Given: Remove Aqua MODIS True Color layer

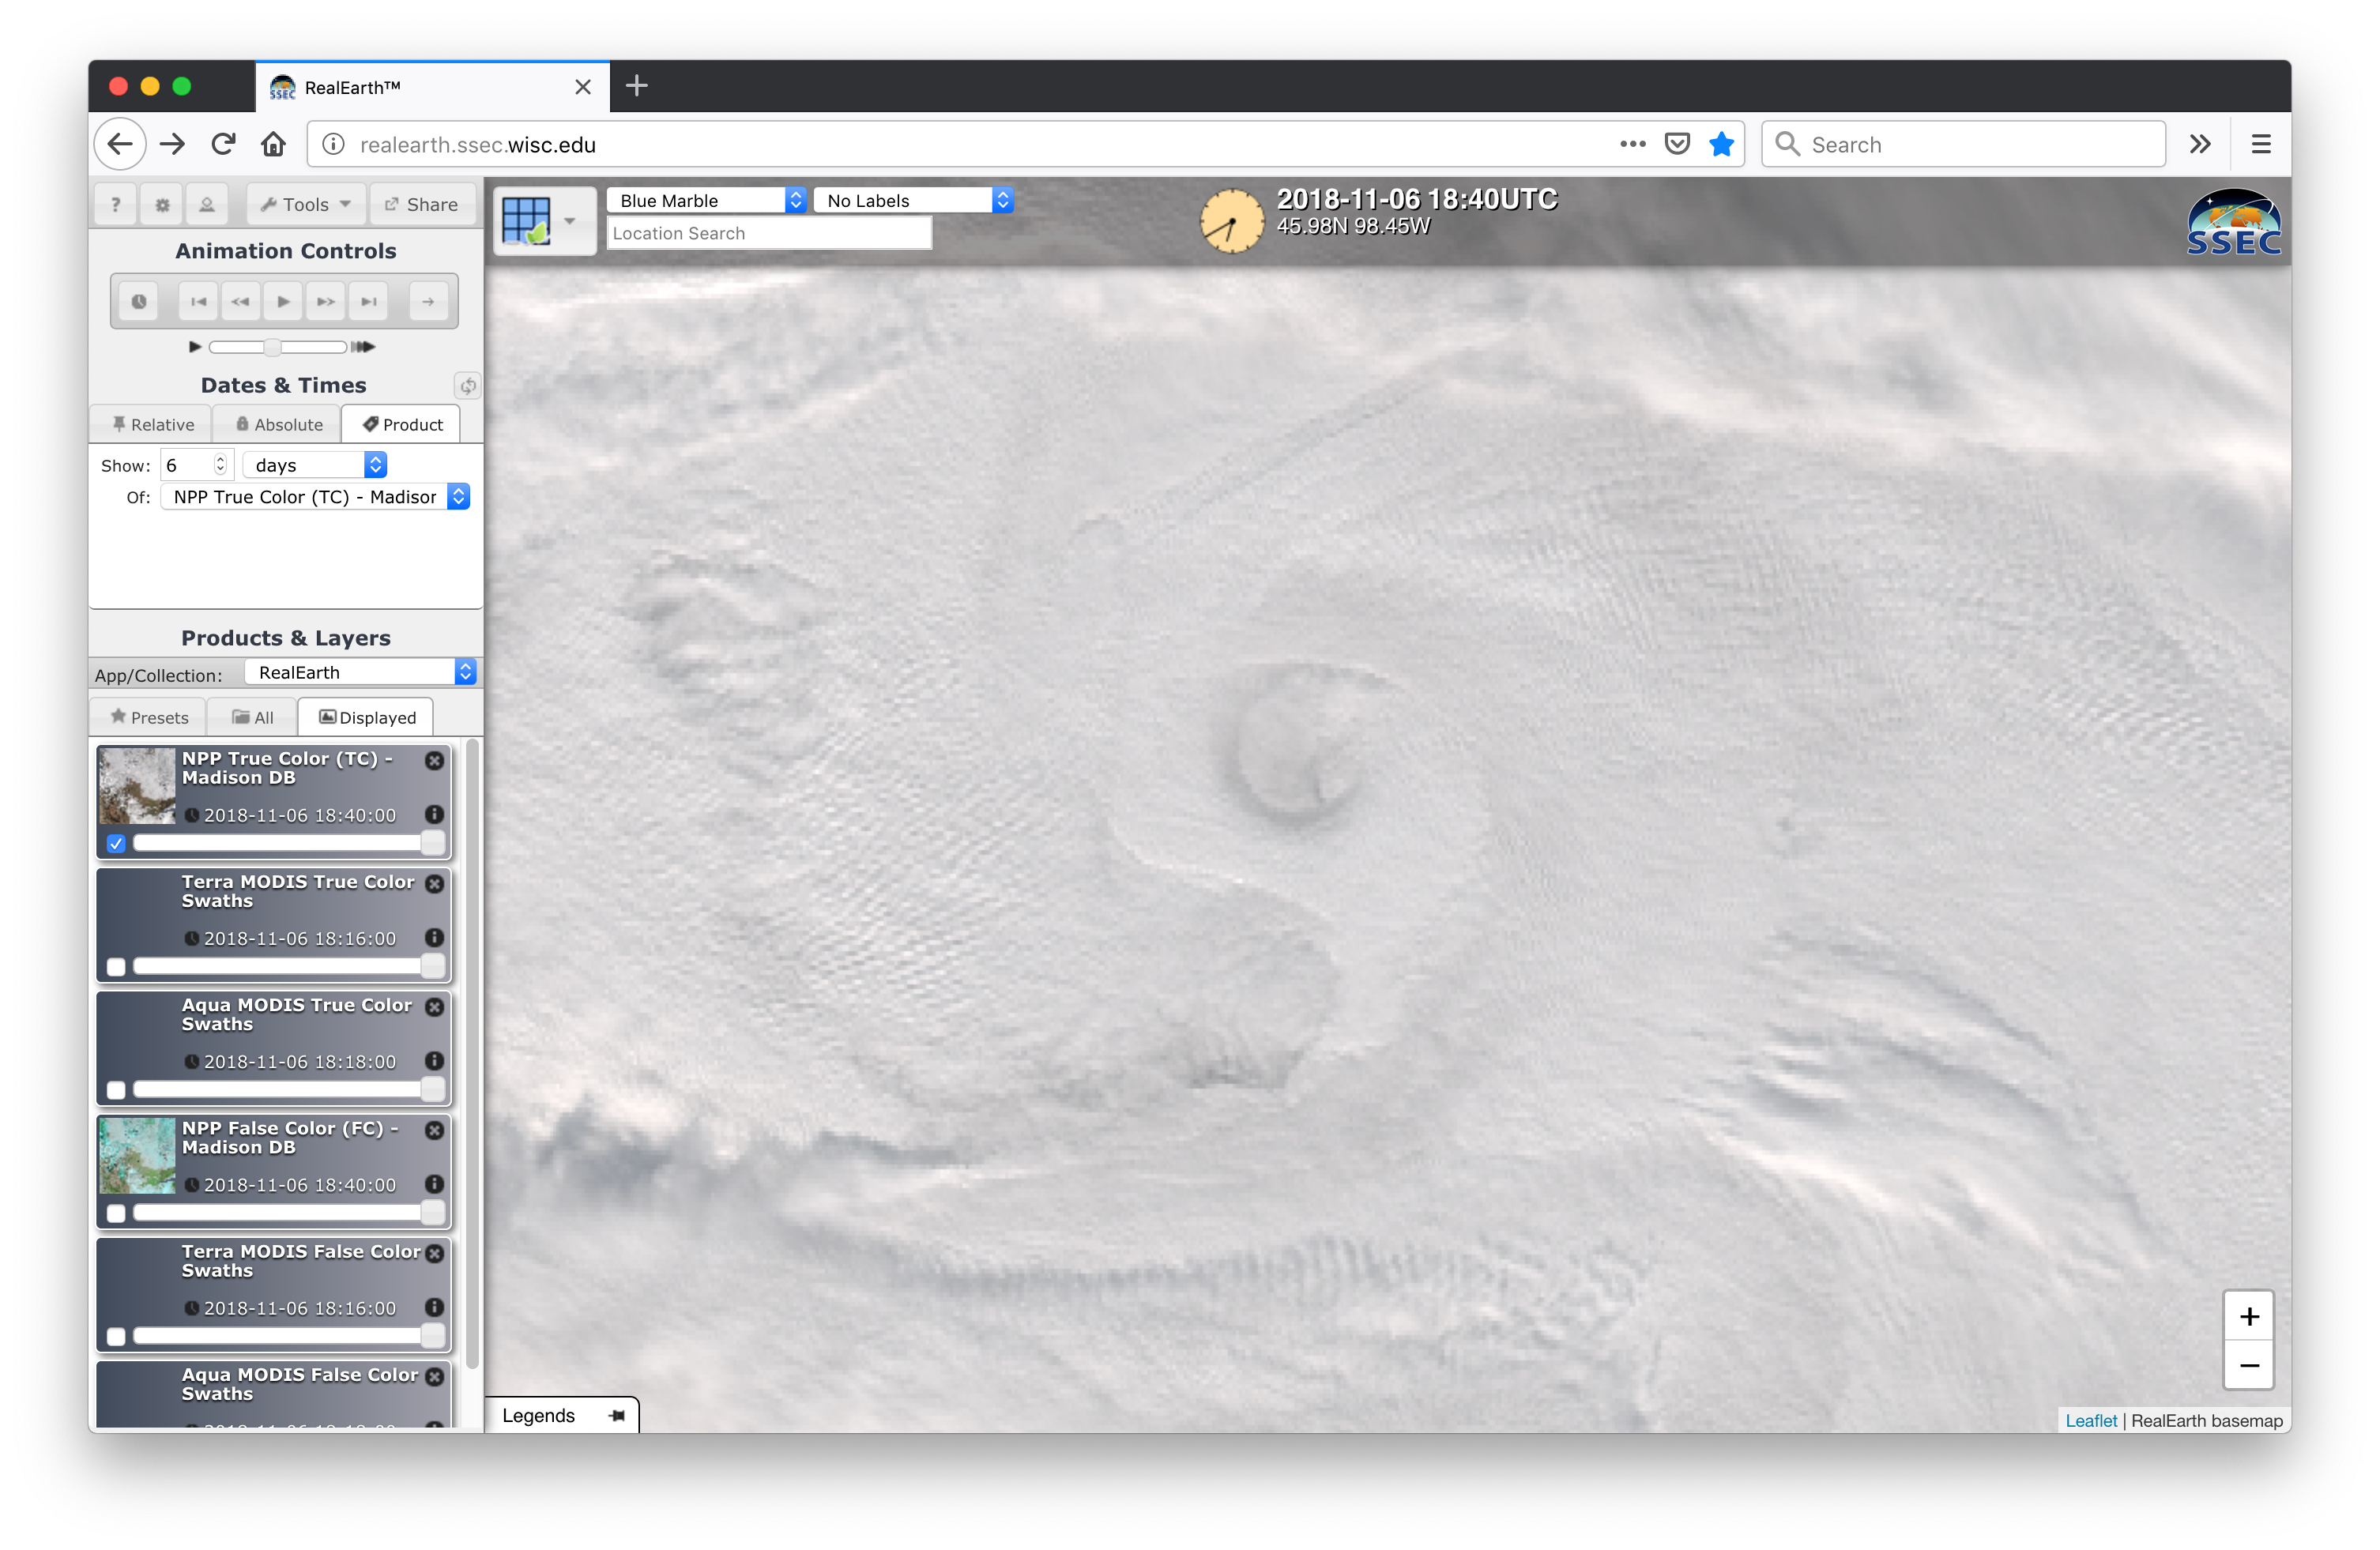Looking at the screenshot, I should tap(434, 1007).
